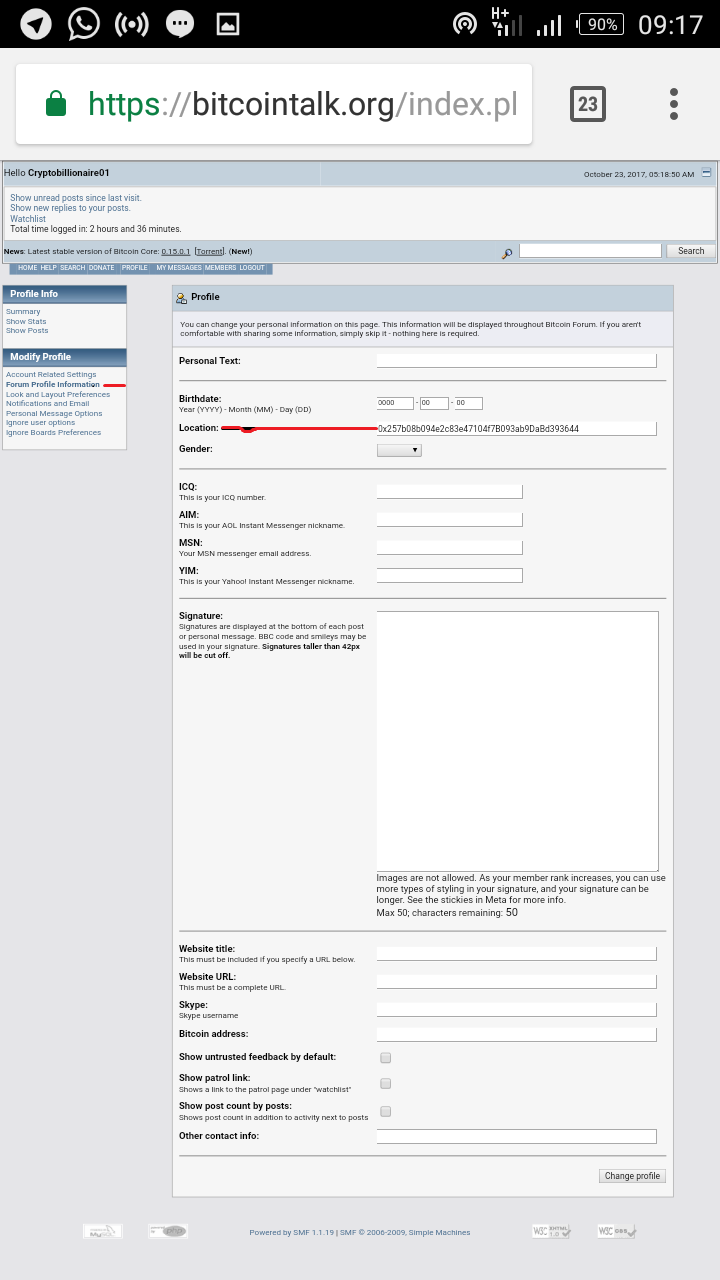Click the Search button
Viewport: 720px width, 1280px height.
(691, 251)
